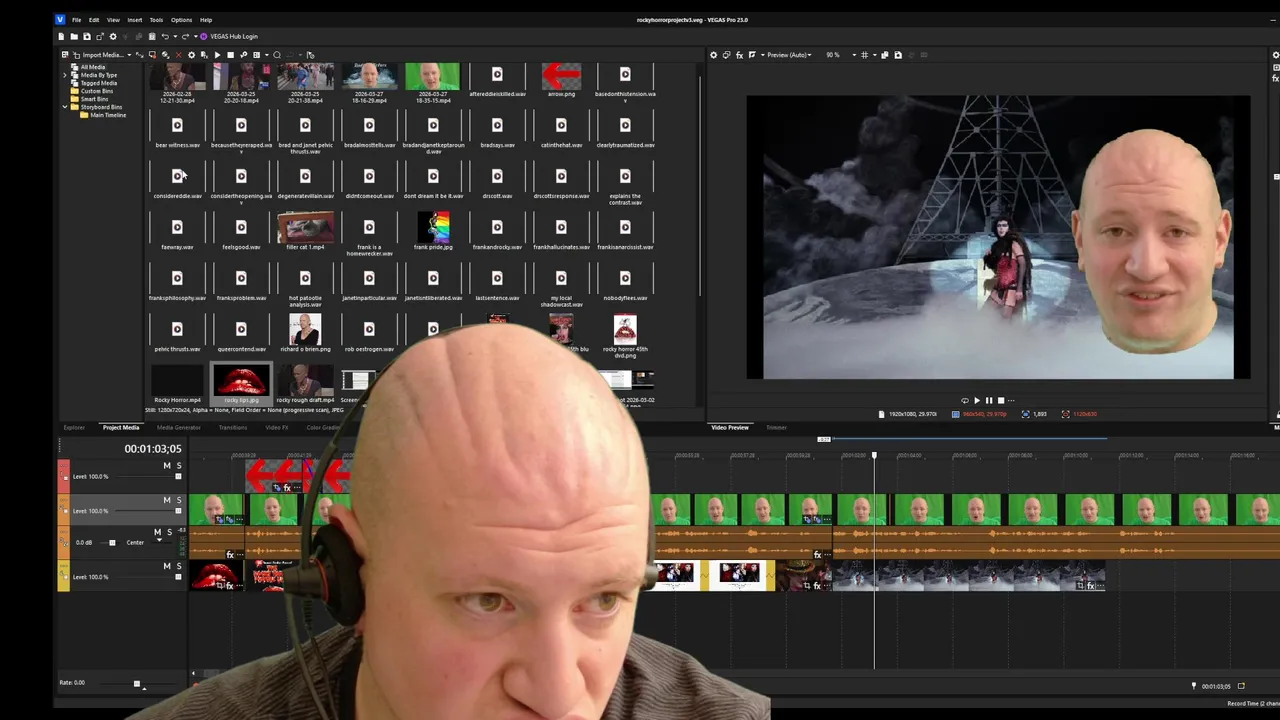Open a project using the folder icon
The image size is (1280, 720).
click(74, 36)
